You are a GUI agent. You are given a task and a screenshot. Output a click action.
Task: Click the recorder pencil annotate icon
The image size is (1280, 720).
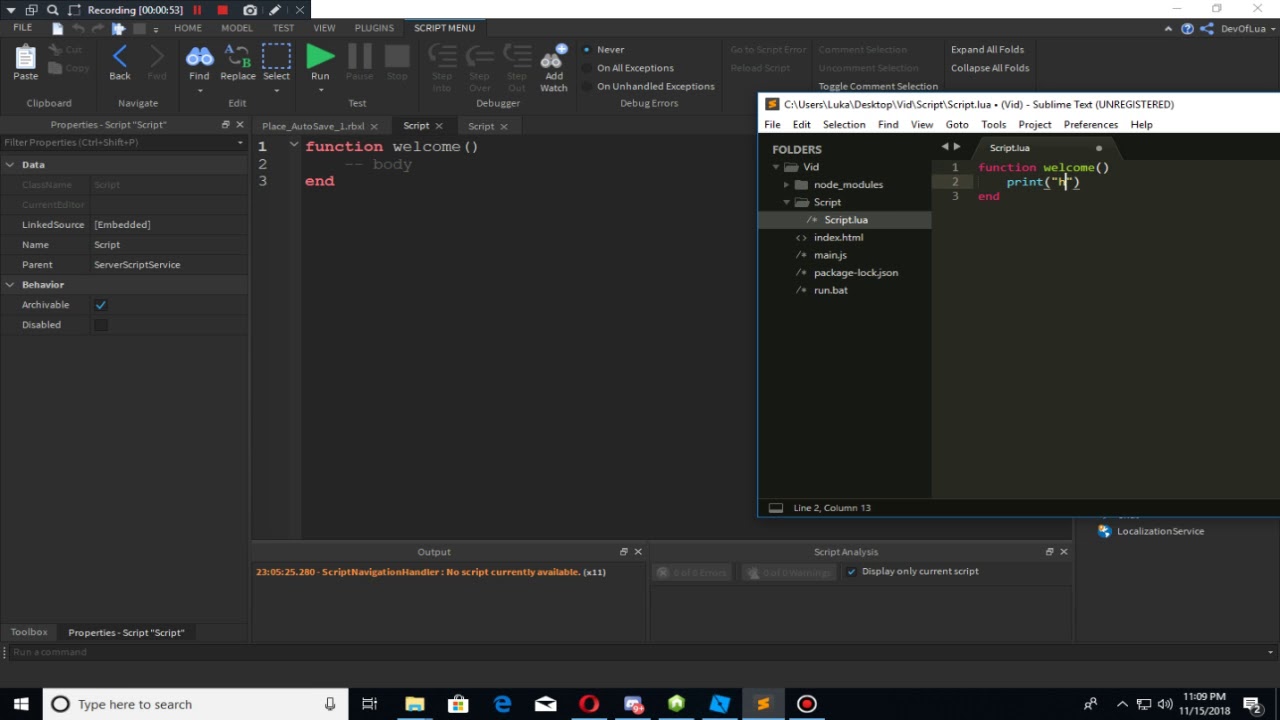click(275, 10)
